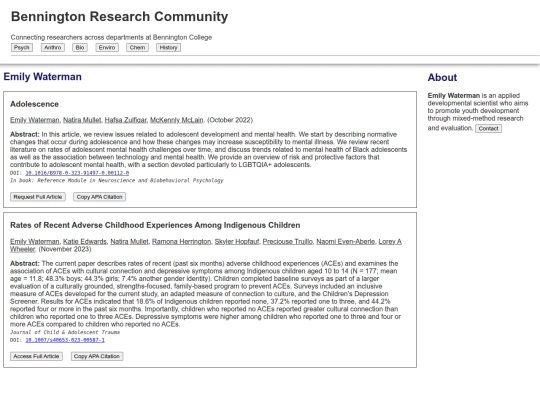
Task: Open Lorey A Wheeler author link
Action: [390, 241]
